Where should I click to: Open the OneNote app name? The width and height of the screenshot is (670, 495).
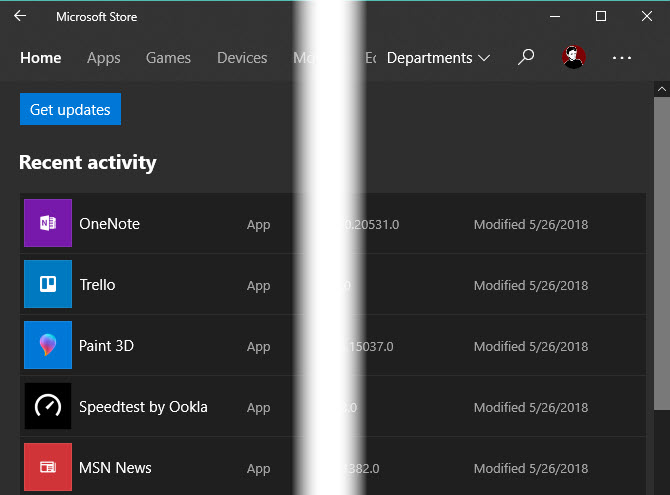coord(109,224)
